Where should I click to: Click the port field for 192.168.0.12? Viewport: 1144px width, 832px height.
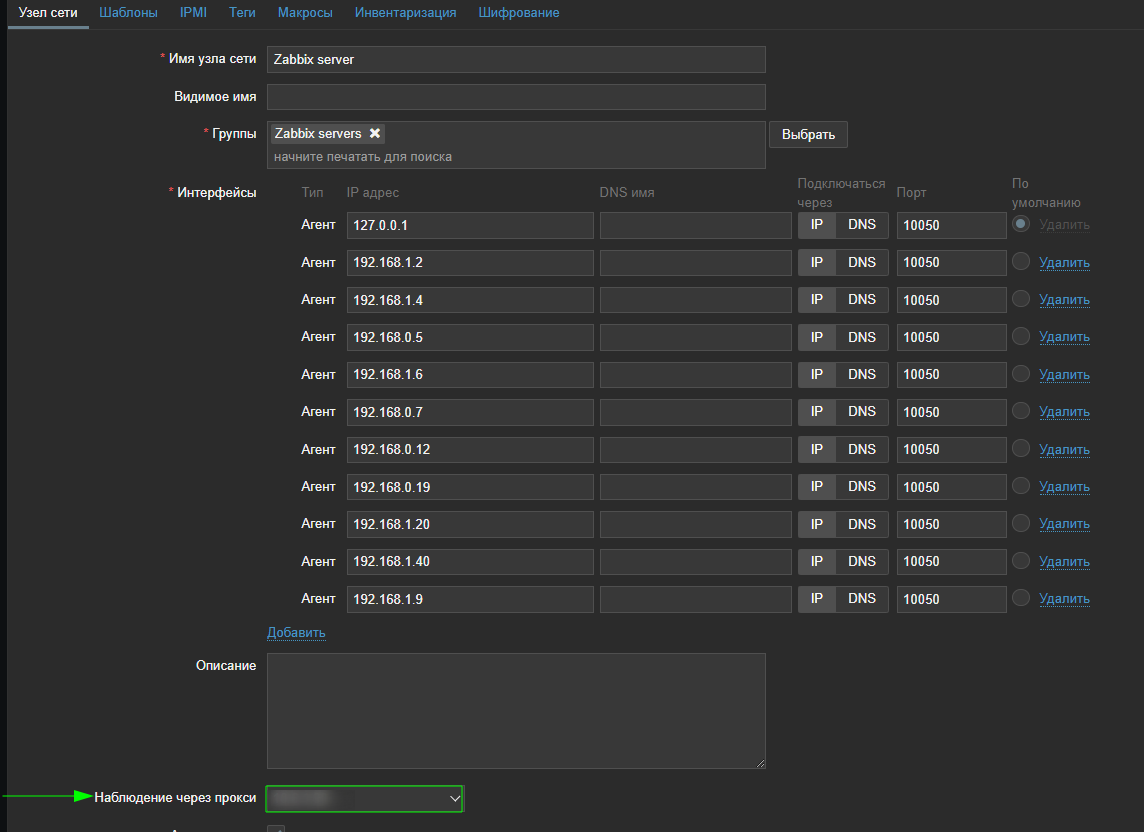point(951,450)
